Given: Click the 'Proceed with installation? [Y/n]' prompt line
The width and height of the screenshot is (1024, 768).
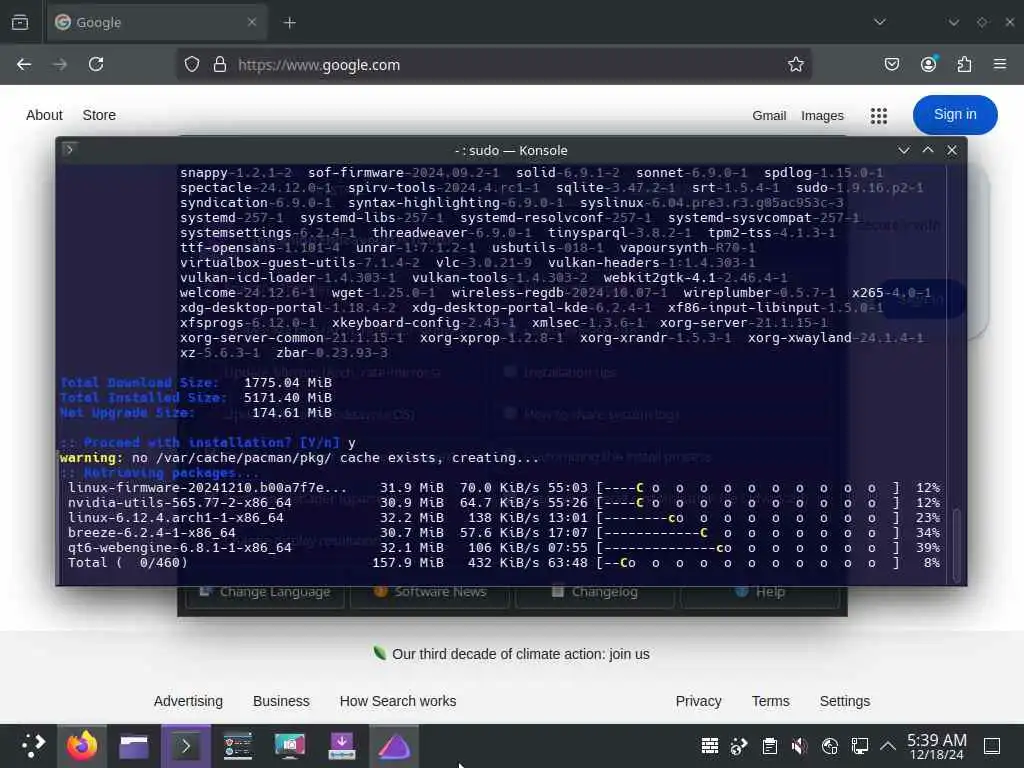Looking at the screenshot, I should point(208,443).
